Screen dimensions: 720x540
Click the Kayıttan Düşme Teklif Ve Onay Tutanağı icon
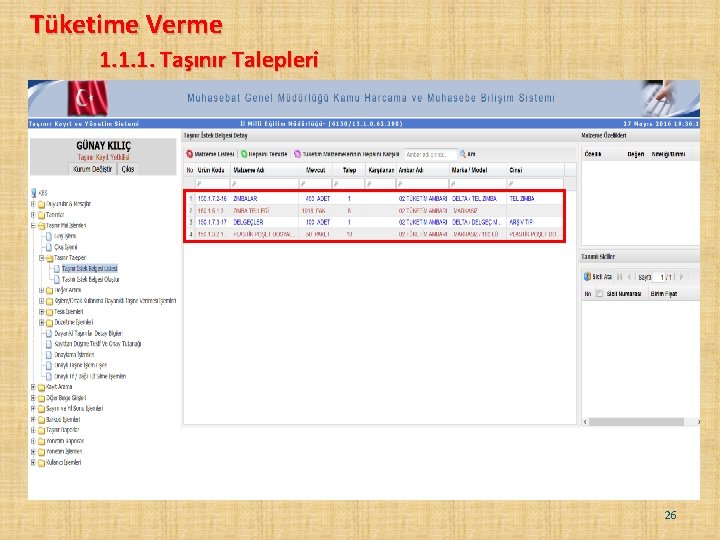pyautogui.click(x=49, y=344)
